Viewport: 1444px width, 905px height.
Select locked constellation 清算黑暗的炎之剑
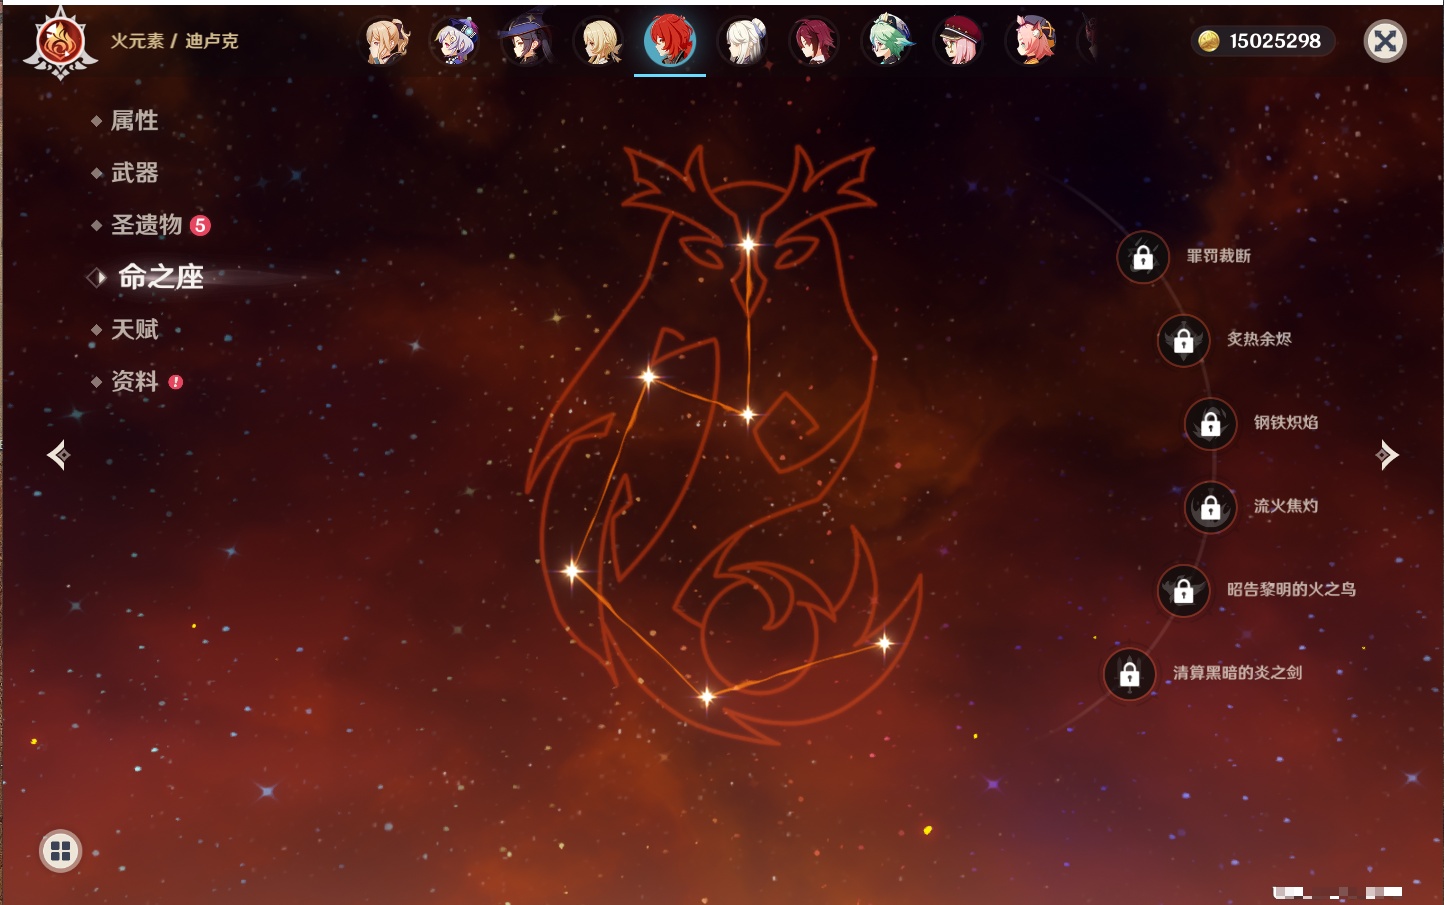tap(1130, 673)
